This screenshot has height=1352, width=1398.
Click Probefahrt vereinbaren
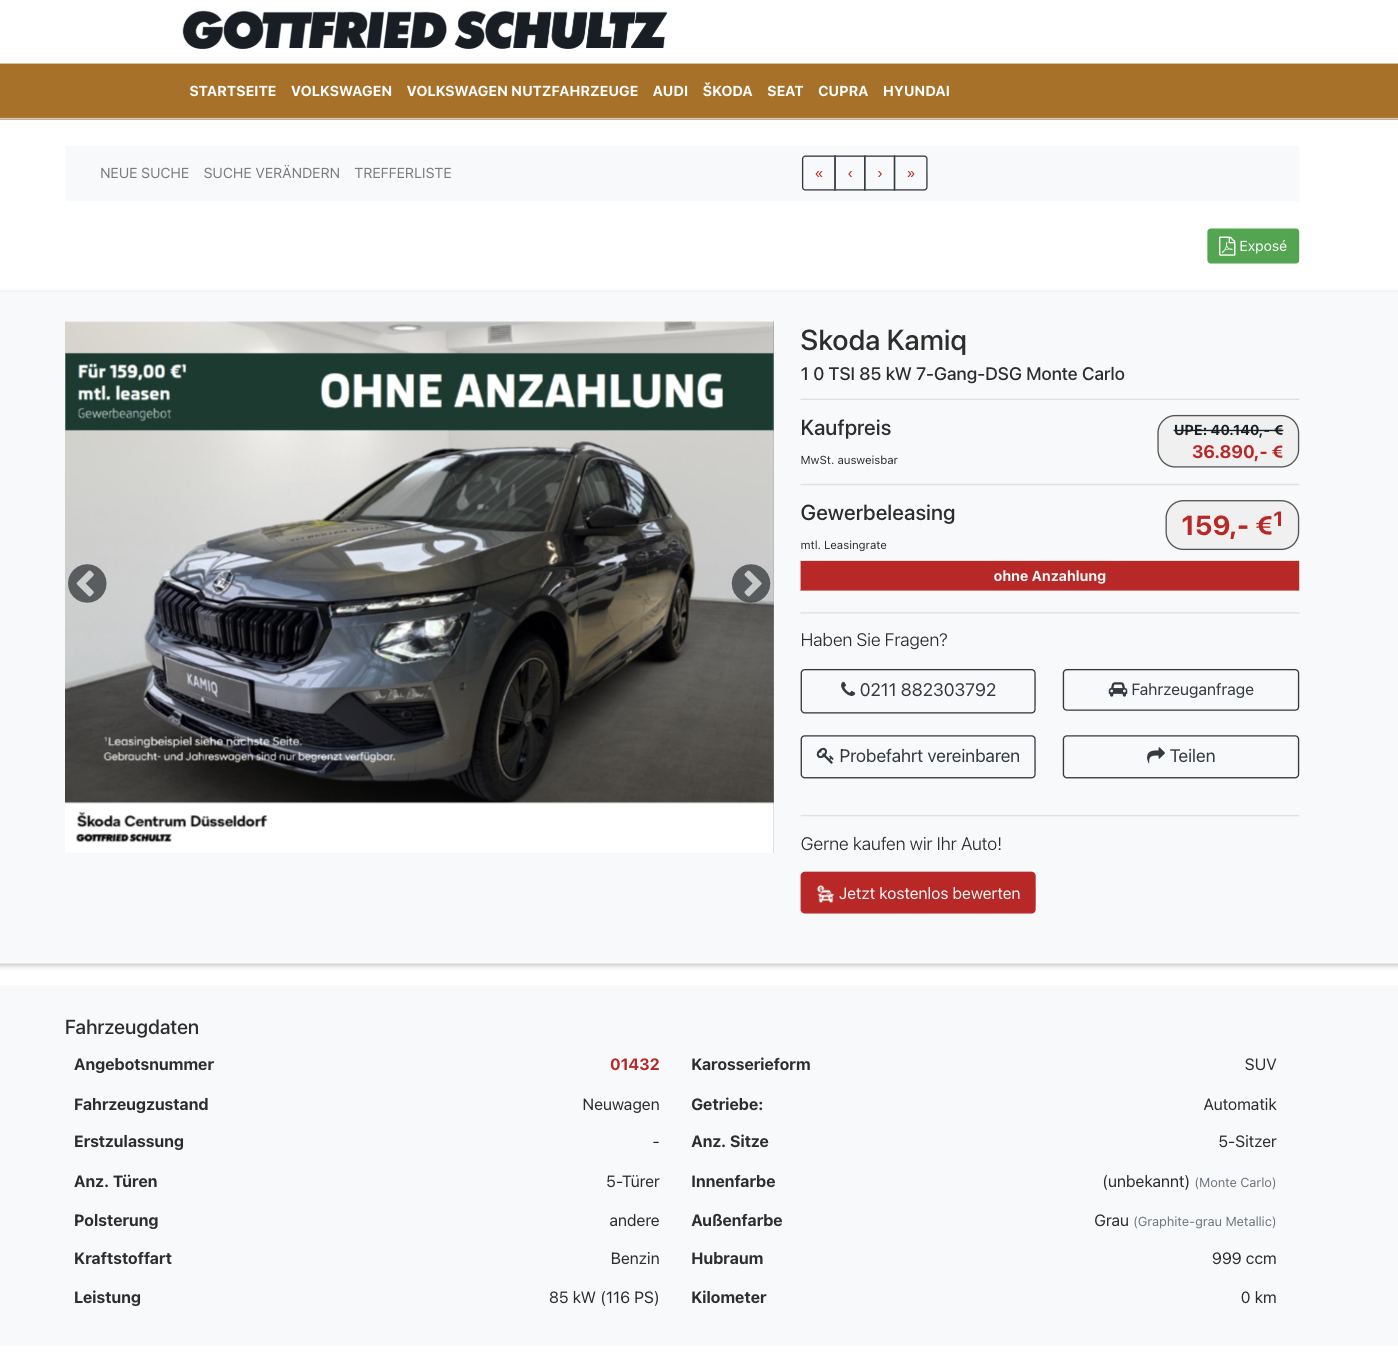click(x=918, y=757)
